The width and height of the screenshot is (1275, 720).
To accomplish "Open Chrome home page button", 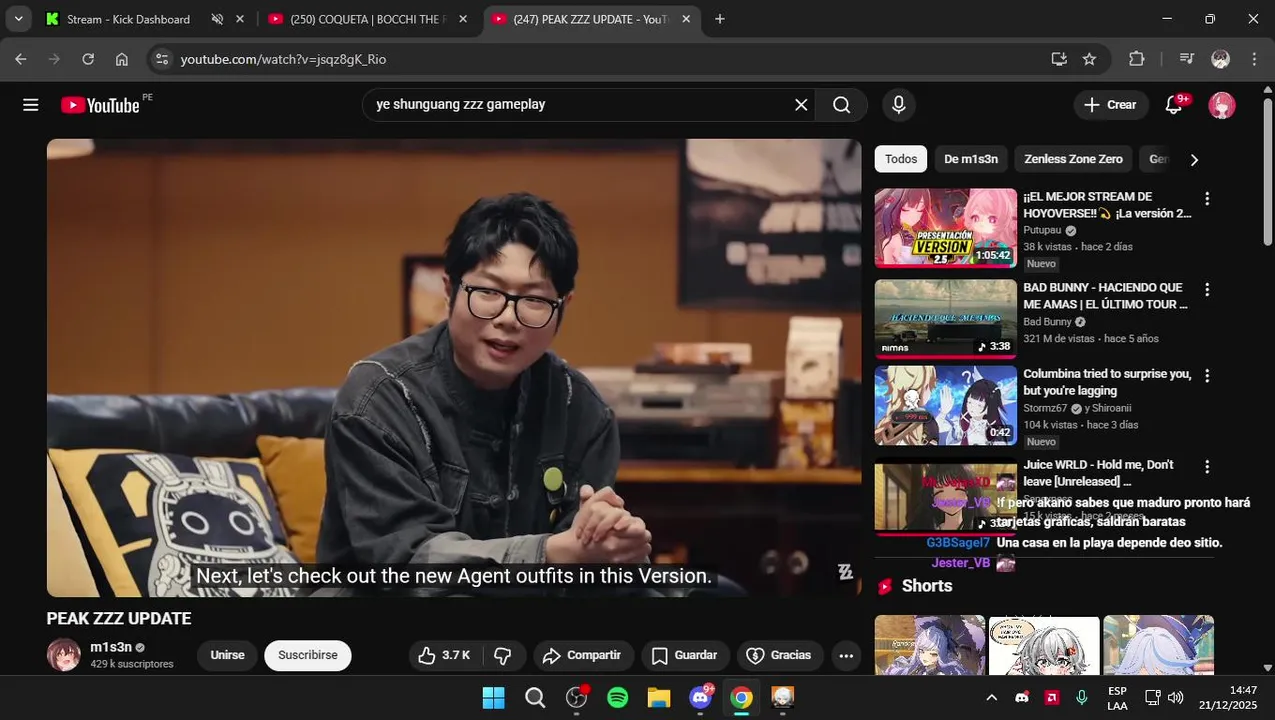I will tap(122, 59).
